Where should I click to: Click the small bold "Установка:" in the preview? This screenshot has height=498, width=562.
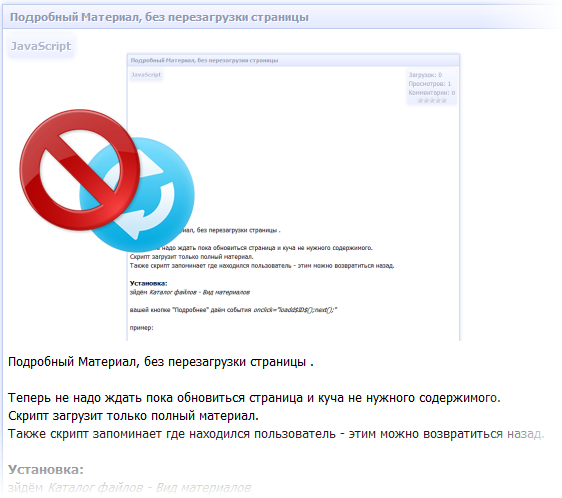tap(148, 283)
